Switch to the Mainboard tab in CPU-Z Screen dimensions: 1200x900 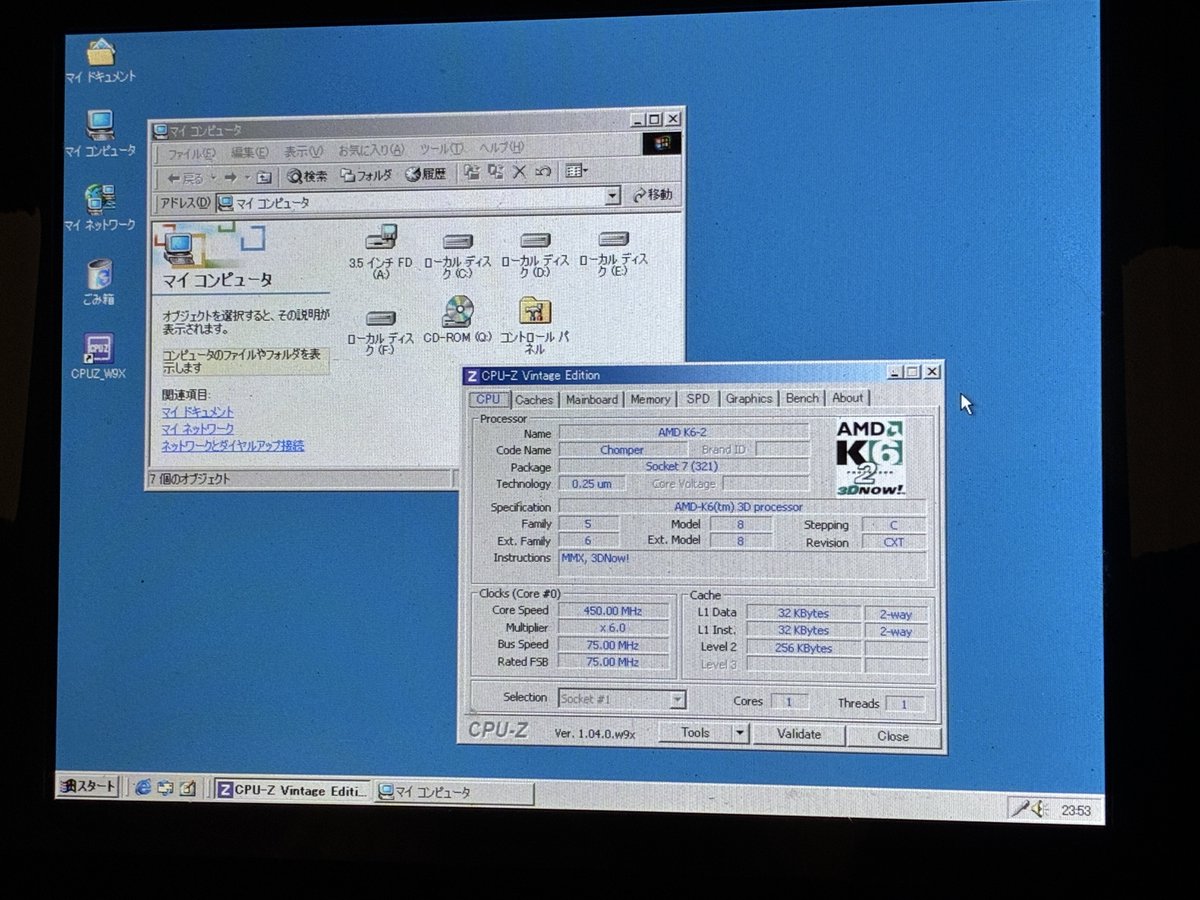pos(592,399)
